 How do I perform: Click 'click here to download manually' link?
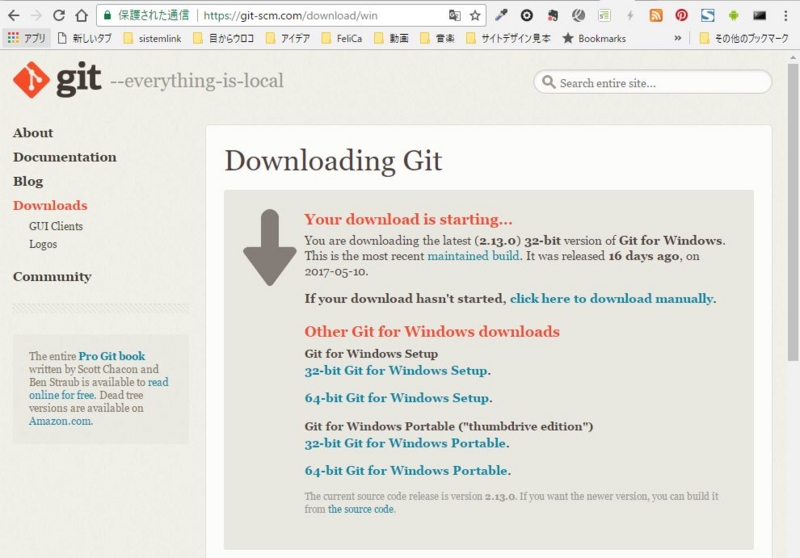point(611,298)
